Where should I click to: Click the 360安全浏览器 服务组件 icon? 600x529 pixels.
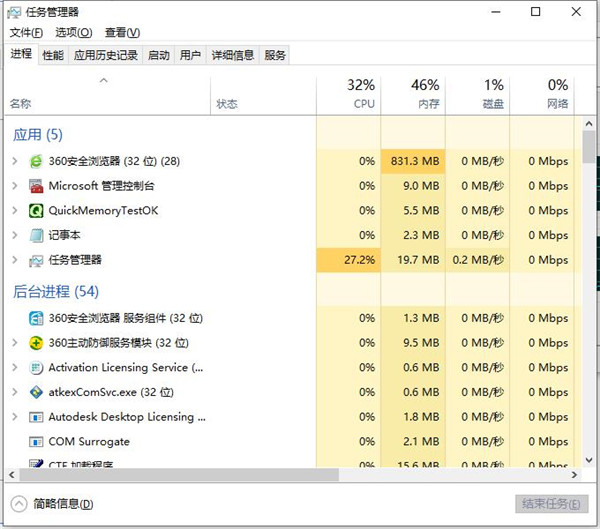[36, 318]
